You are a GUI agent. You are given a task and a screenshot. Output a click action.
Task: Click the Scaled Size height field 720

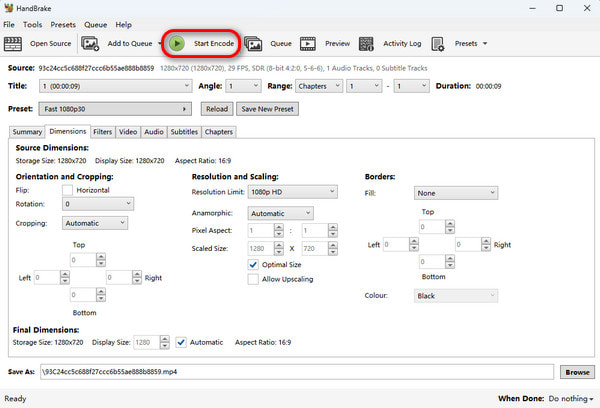tap(315, 248)
